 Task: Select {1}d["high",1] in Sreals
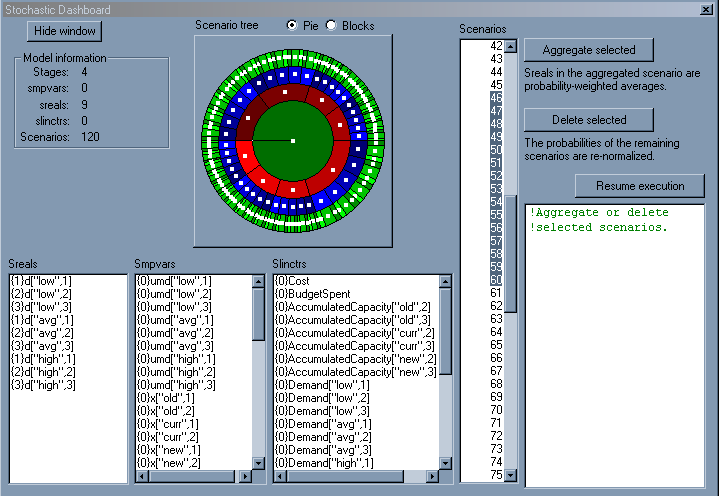[x=43, y=359]
